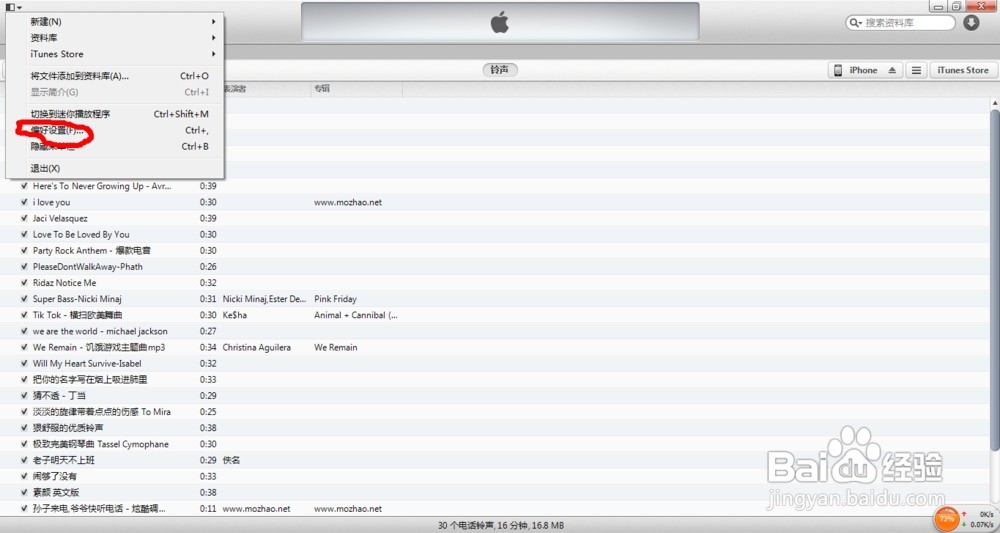The height and width of the screenshot is (533, 1000).
Task: Toggle PleaseDontWalkAway-Phath checkbox
Action: tap(24, 266)
